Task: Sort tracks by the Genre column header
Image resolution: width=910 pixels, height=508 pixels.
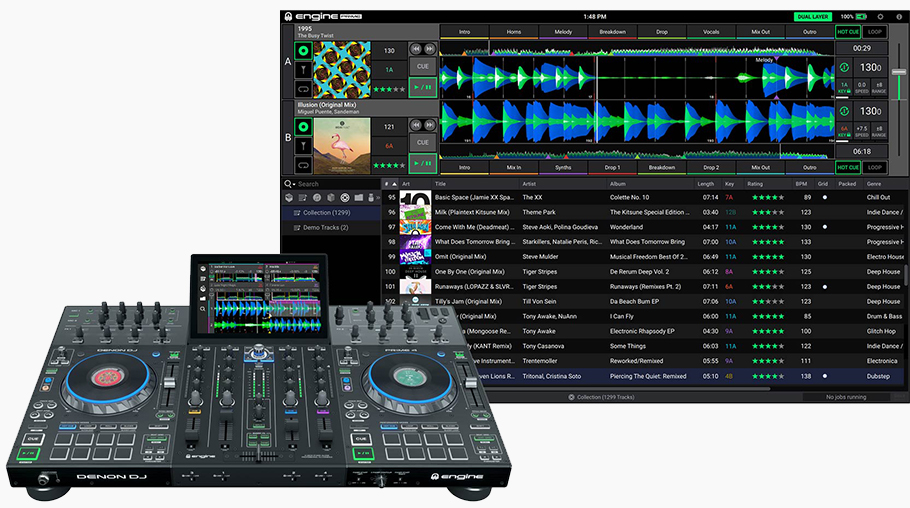Action: 874,184
